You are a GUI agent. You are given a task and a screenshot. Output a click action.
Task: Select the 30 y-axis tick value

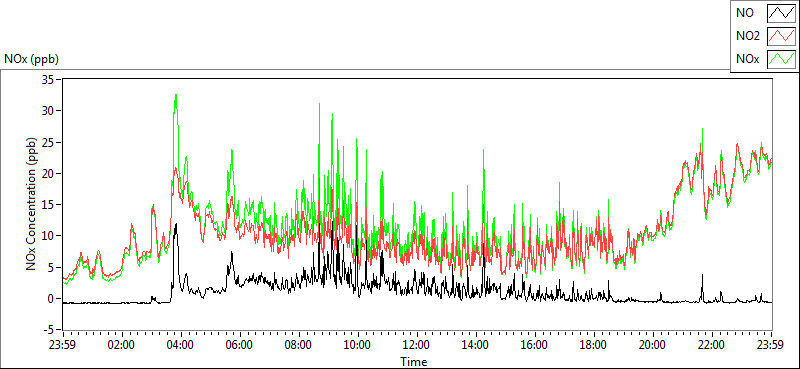(49, 111)
